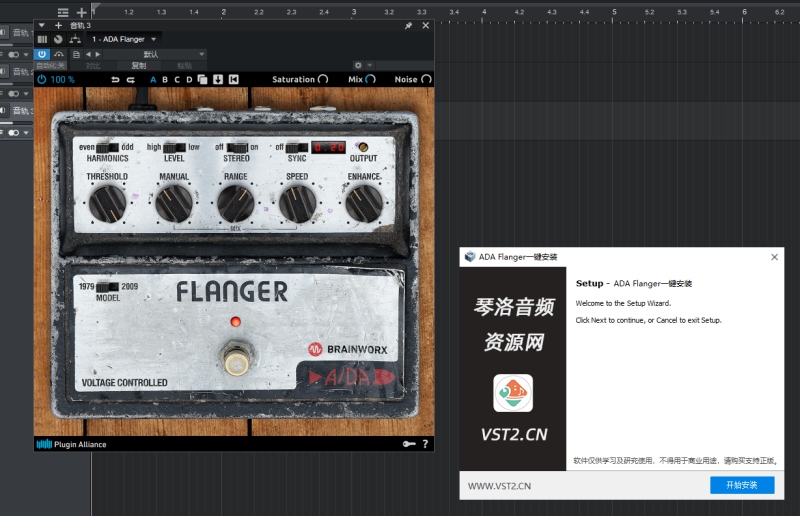The image size is (800, 516).
Task: Click the WWW.VST2.CN link in the installer
Action: pos(499,486)
